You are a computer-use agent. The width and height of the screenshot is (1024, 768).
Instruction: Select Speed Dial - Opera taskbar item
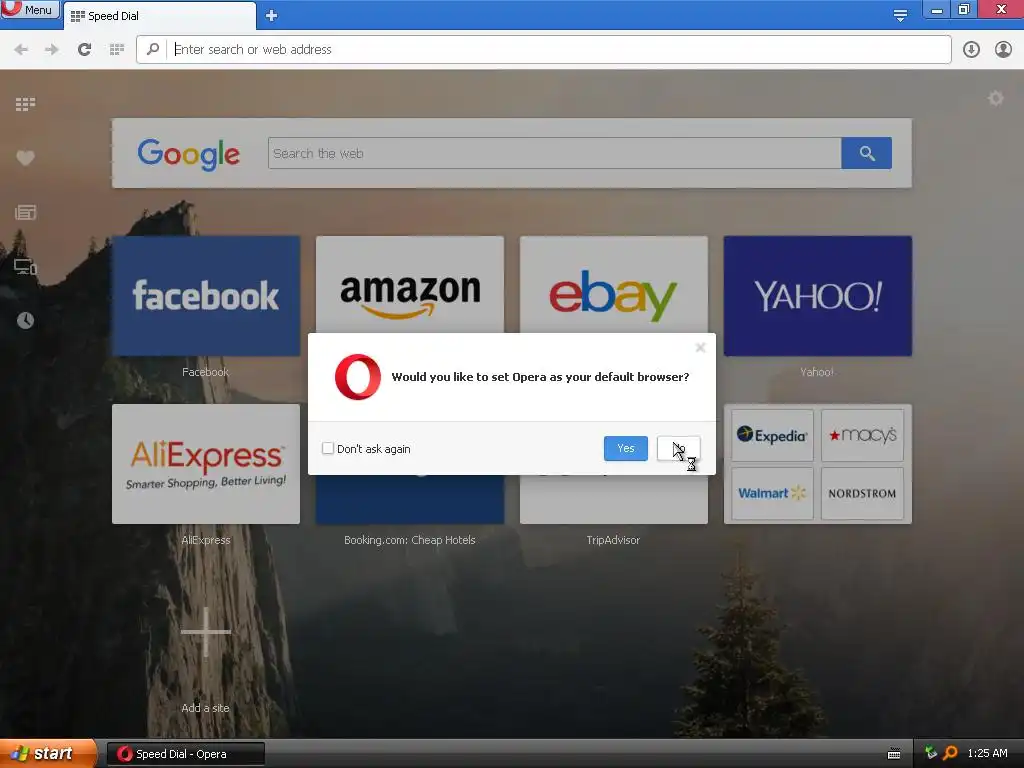(x=185, y=754)
